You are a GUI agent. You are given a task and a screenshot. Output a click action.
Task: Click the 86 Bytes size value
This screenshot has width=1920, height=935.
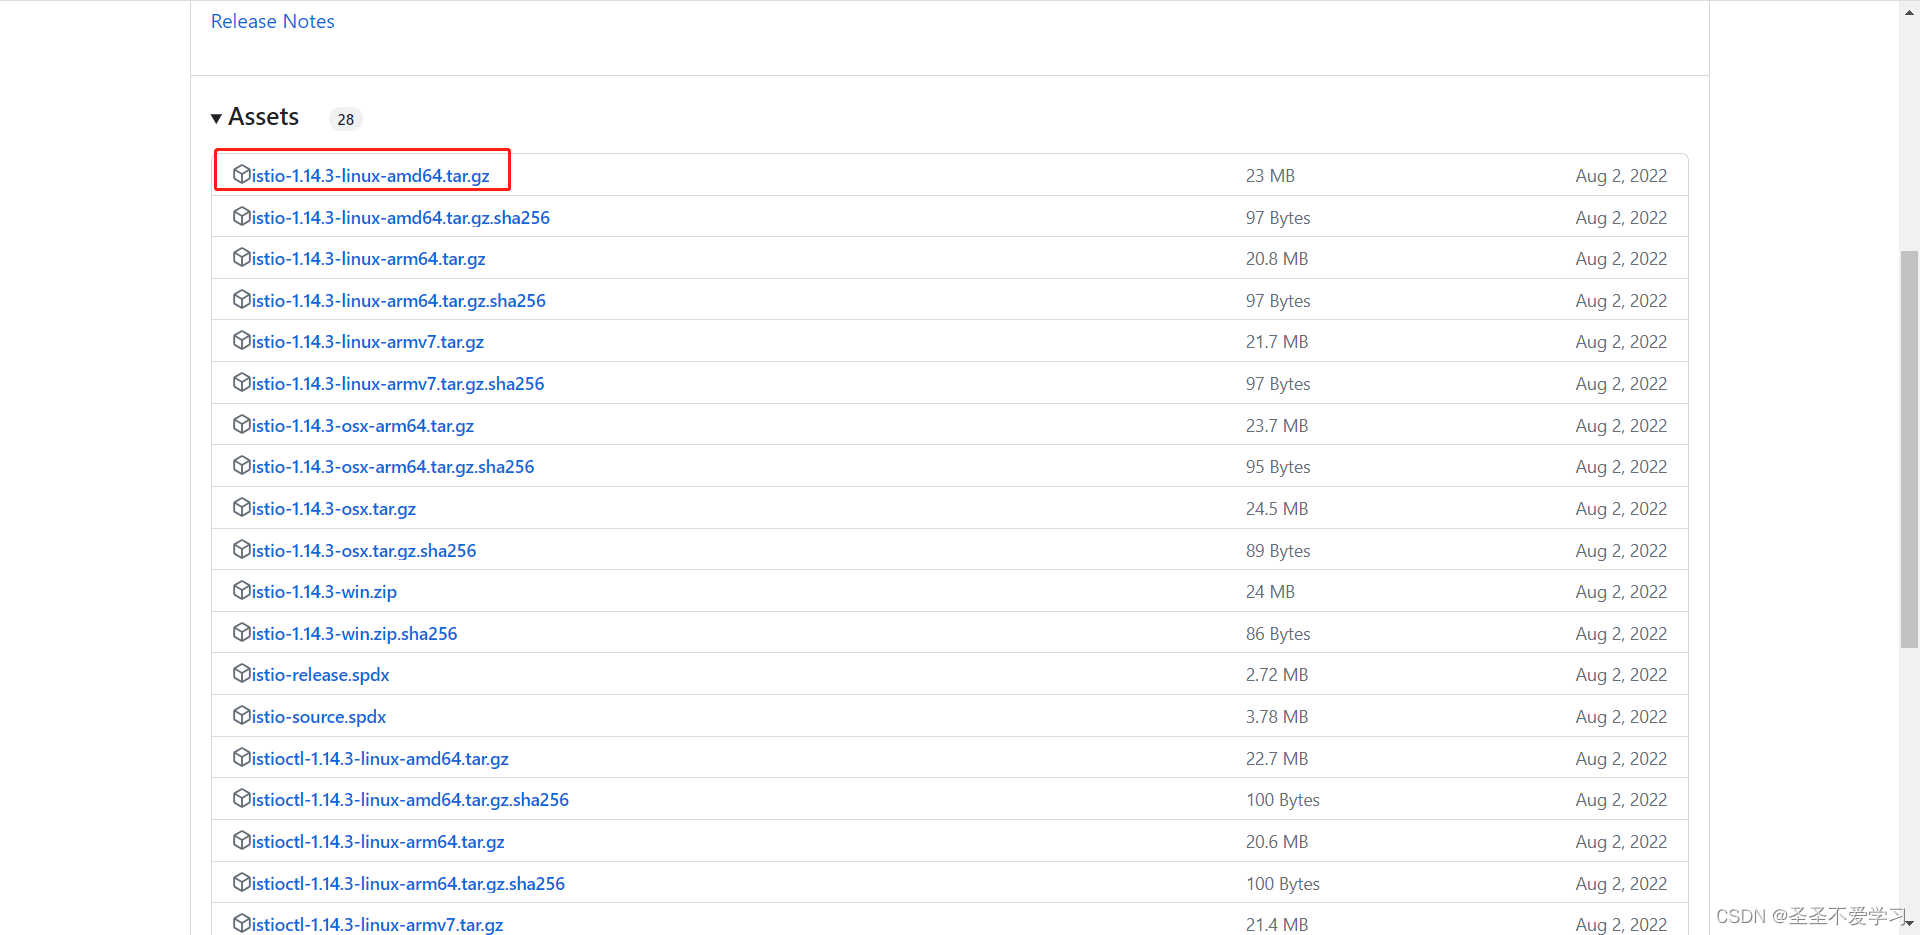pos(1278,633)
